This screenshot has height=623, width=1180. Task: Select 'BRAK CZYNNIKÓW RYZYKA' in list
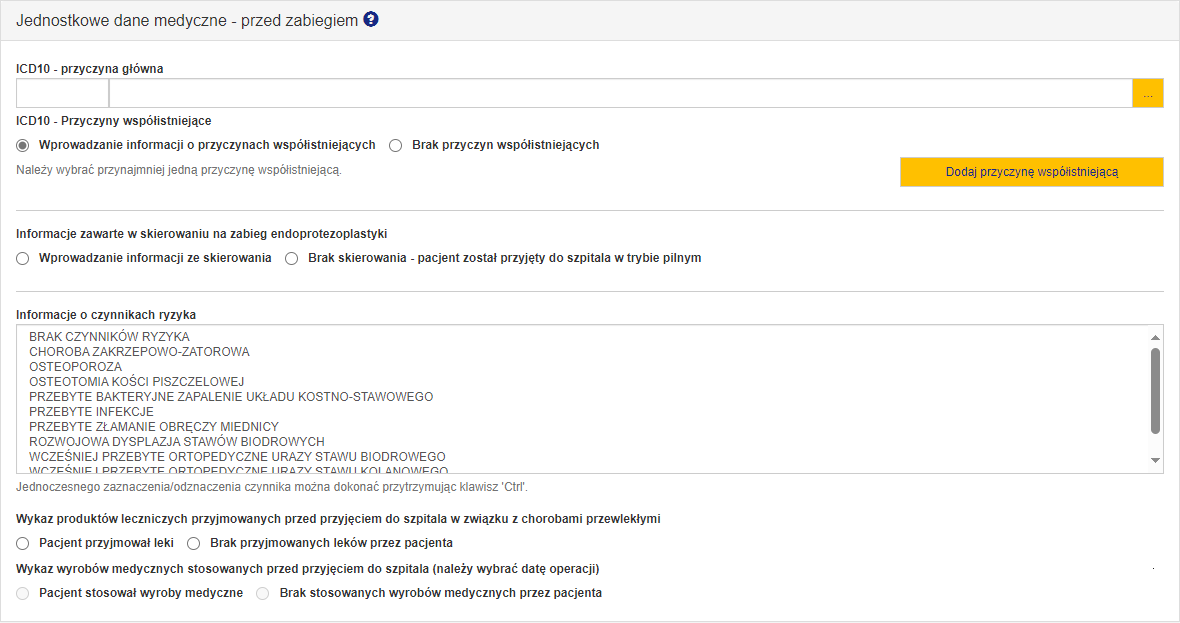pyautogui.click(x=110, y=337)
